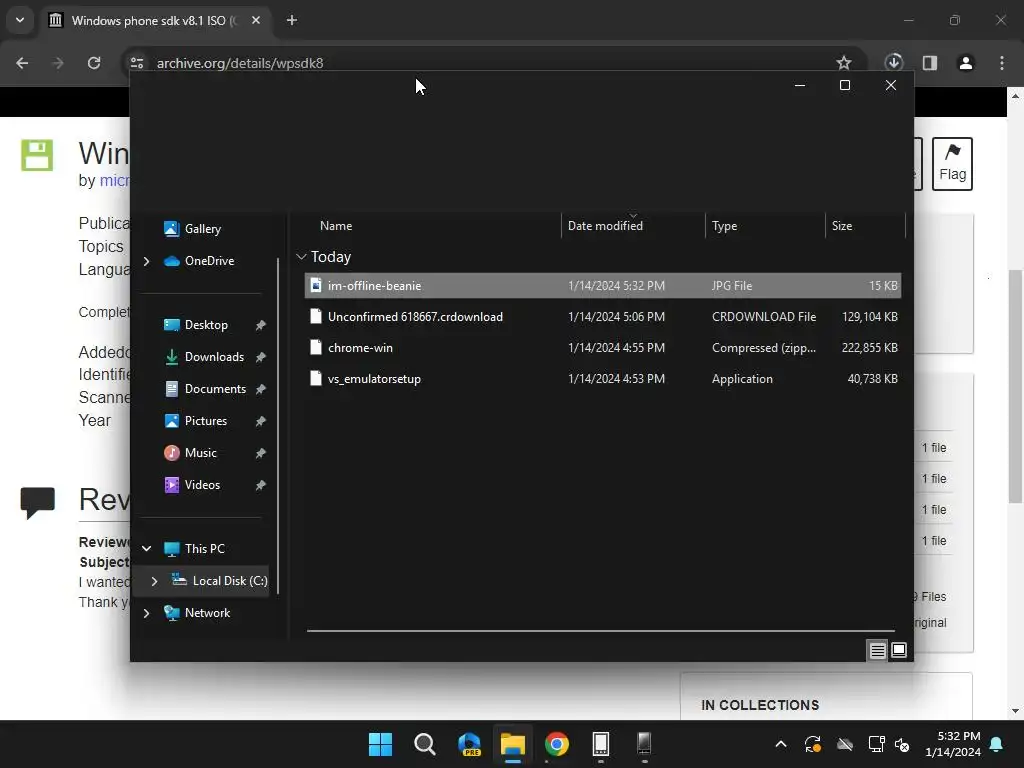Open the Windows Start menu
The width and height of the screenshot is (1024, 768).
coord(380,744)
